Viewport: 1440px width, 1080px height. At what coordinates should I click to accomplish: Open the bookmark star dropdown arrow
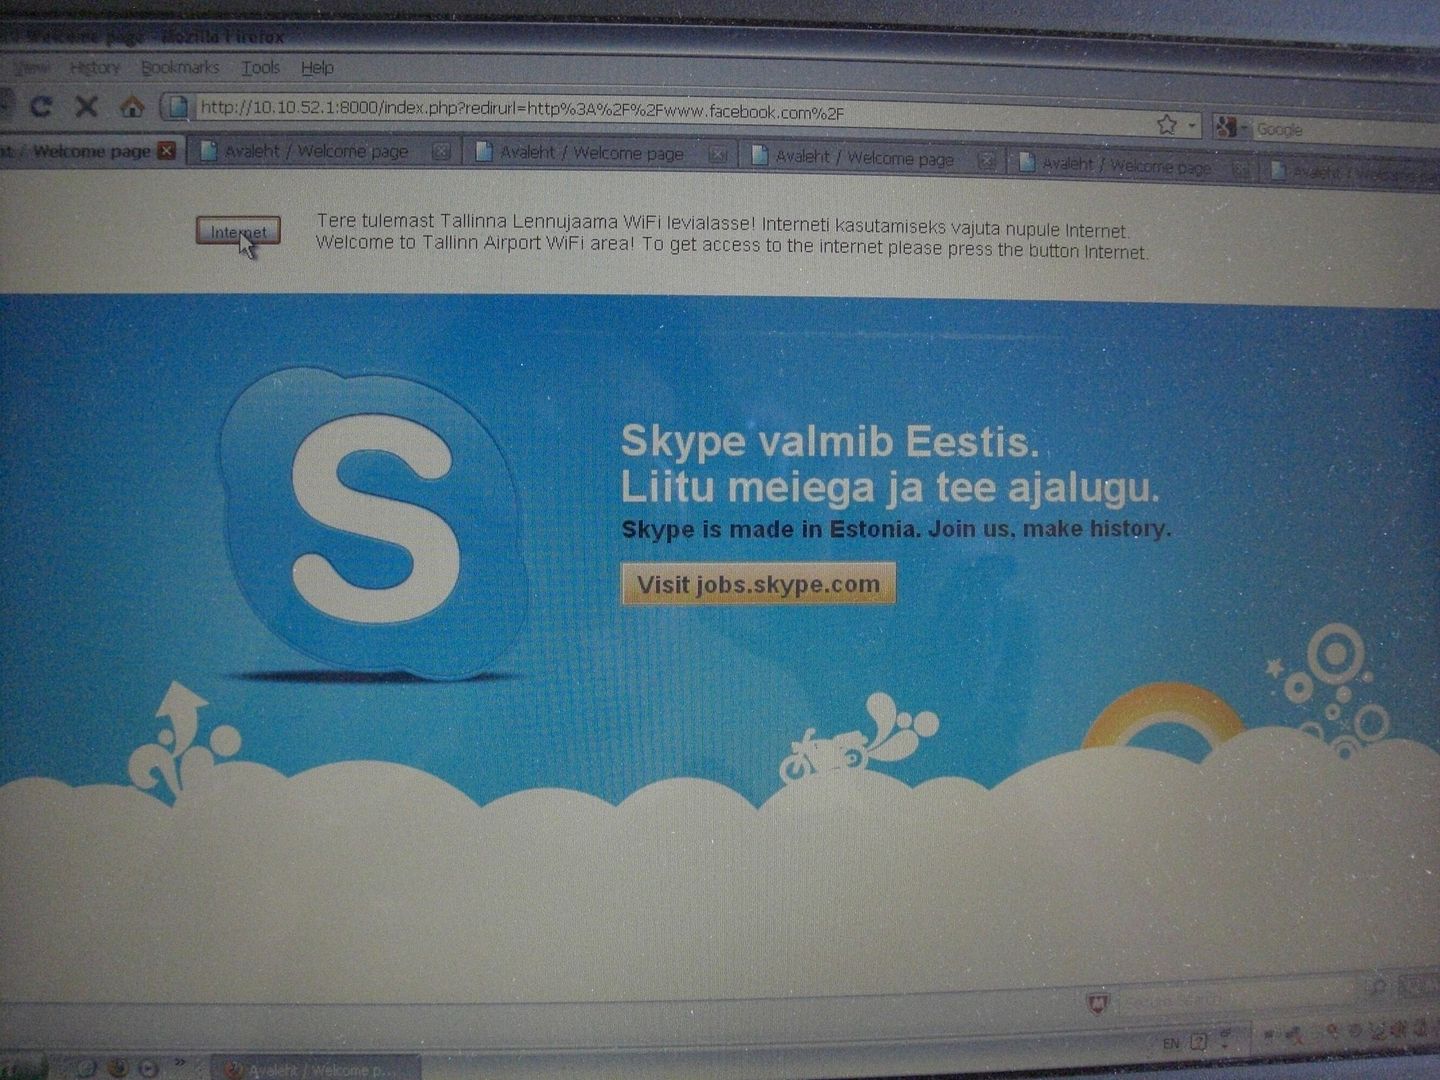click(1191, 126)
